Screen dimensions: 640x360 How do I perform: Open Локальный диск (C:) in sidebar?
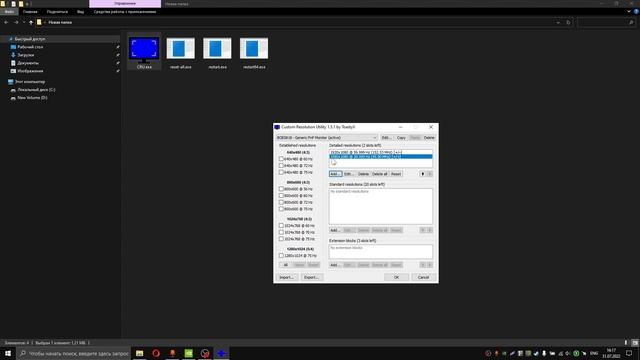pos(36,89)
